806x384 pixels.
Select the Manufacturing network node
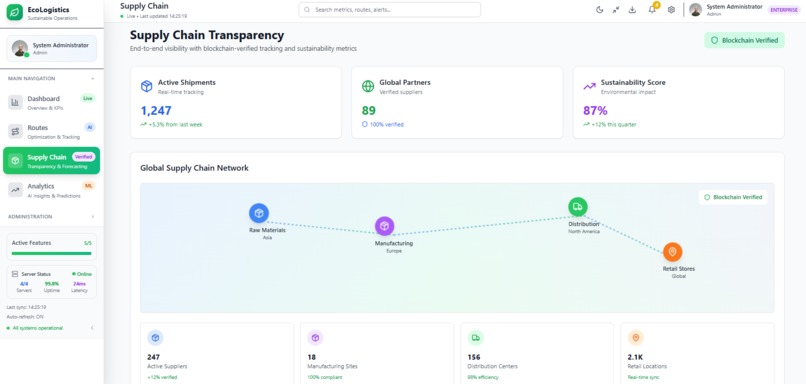[384, 226]
